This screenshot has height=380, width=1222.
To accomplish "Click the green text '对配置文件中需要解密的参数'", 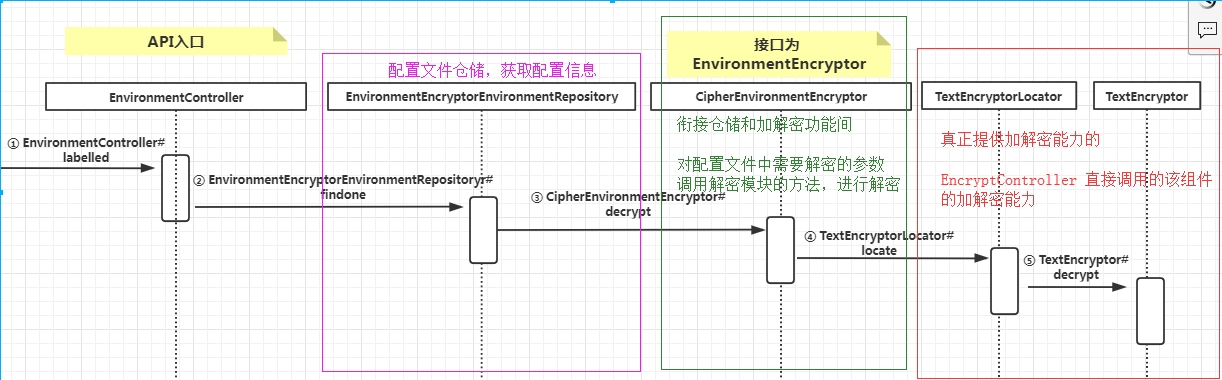I will [x=781, y=165].
